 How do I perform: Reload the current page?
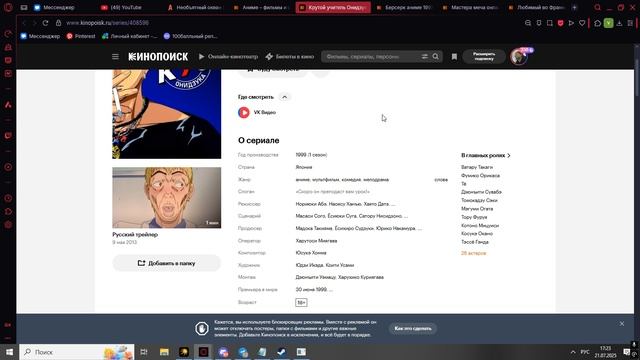point(45,23)
